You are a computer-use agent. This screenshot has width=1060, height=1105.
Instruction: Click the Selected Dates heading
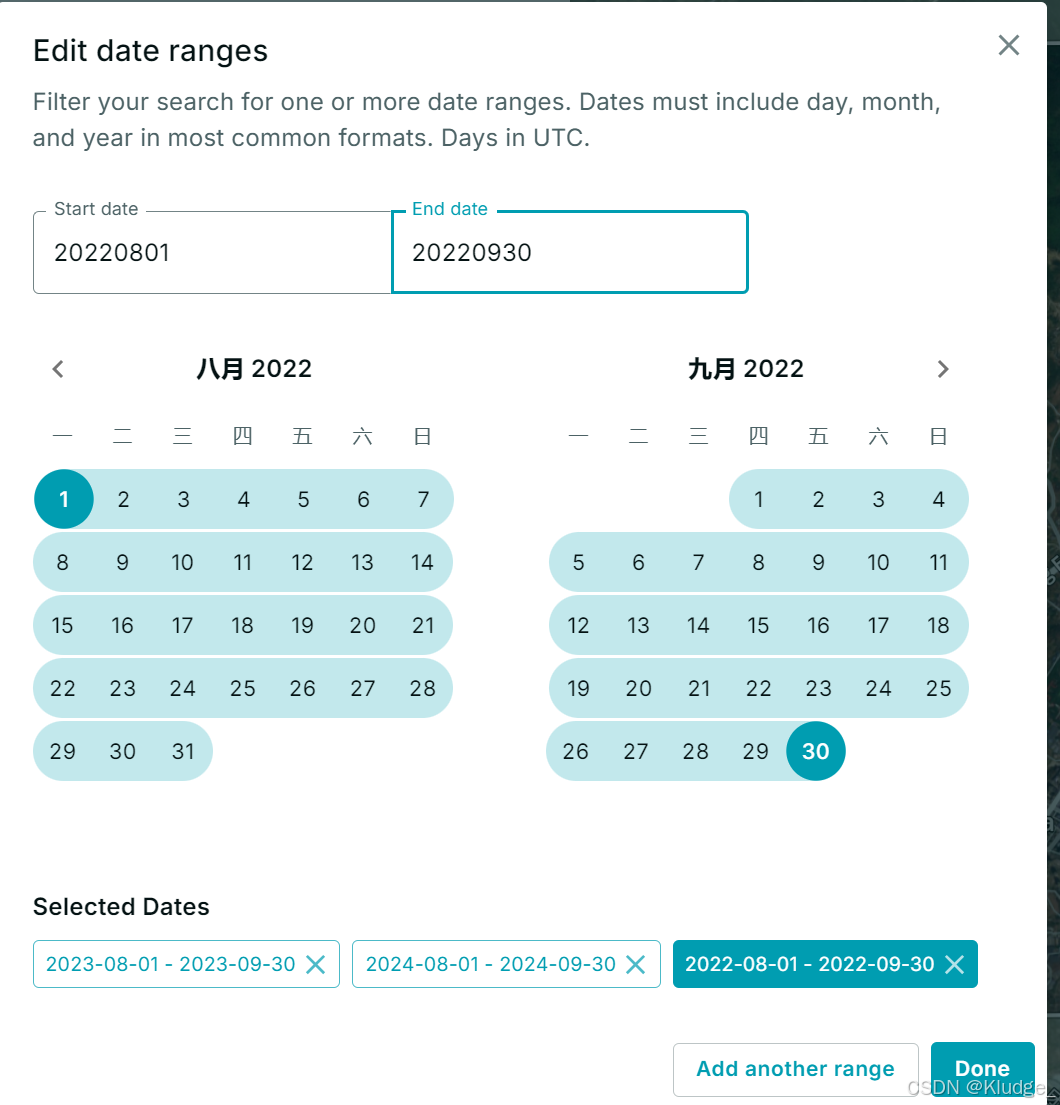[x=121, y=907]
